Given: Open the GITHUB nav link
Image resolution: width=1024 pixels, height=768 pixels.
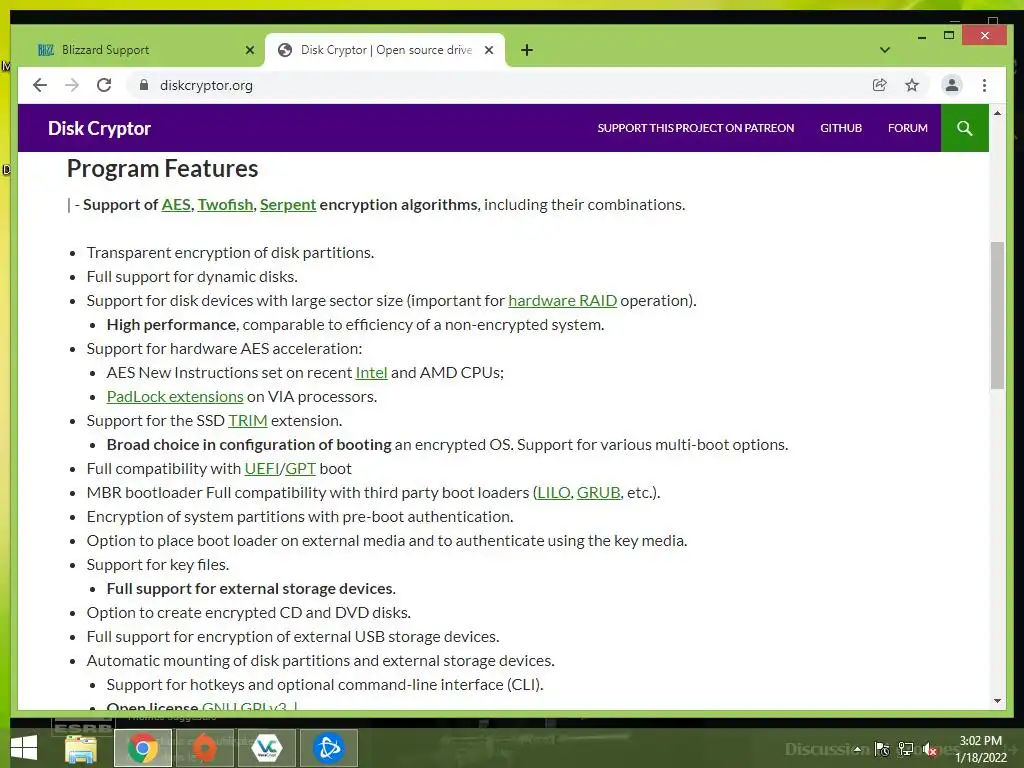Looking at the screenshot, I should 841,128.
